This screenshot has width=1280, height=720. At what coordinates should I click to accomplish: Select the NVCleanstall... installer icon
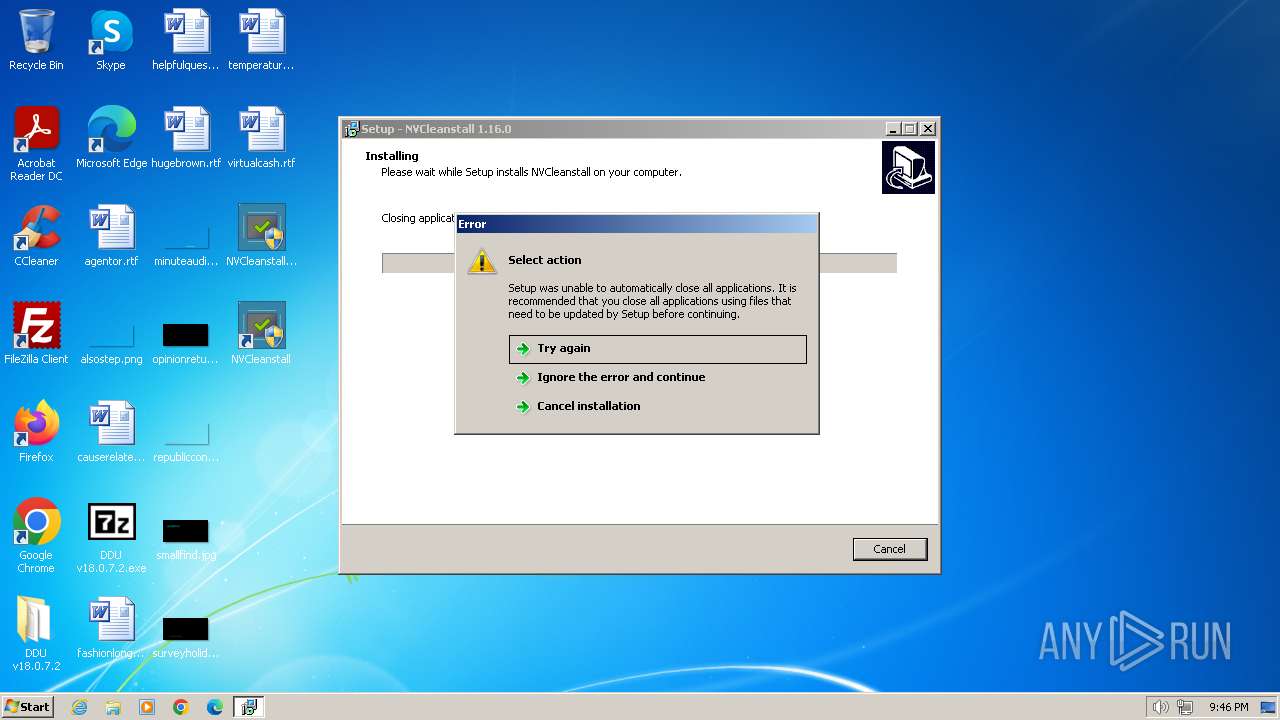(261, 236)
